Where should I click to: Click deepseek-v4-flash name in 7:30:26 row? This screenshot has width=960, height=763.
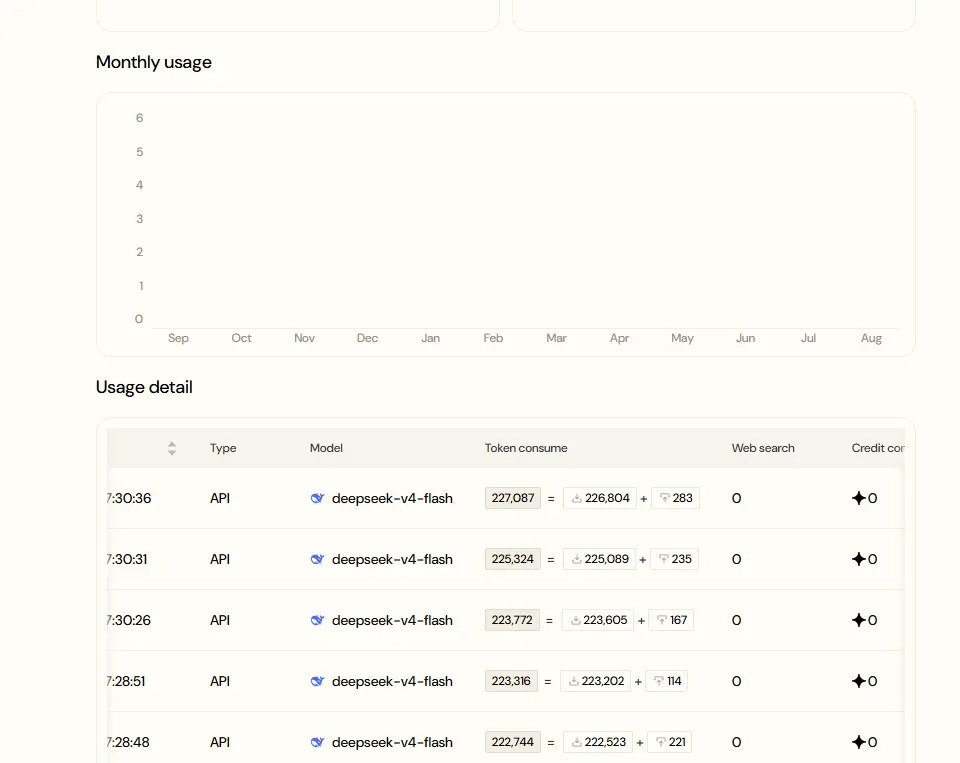pos(392,620)
